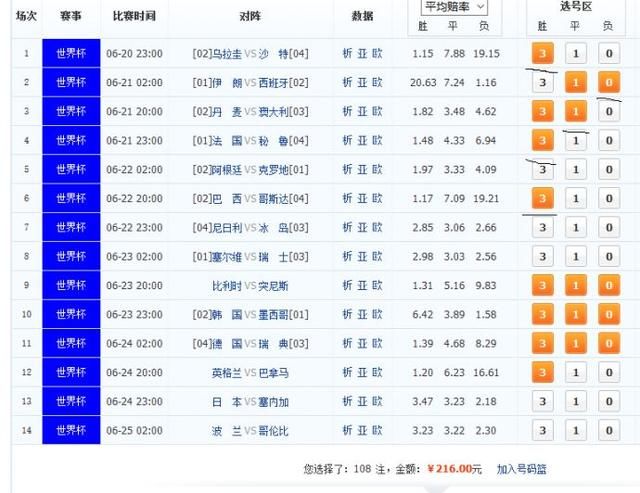
Task: Toggle loss (0) for match 2 伊朗 vs 西班牙
Action: [x=608, y=83]
